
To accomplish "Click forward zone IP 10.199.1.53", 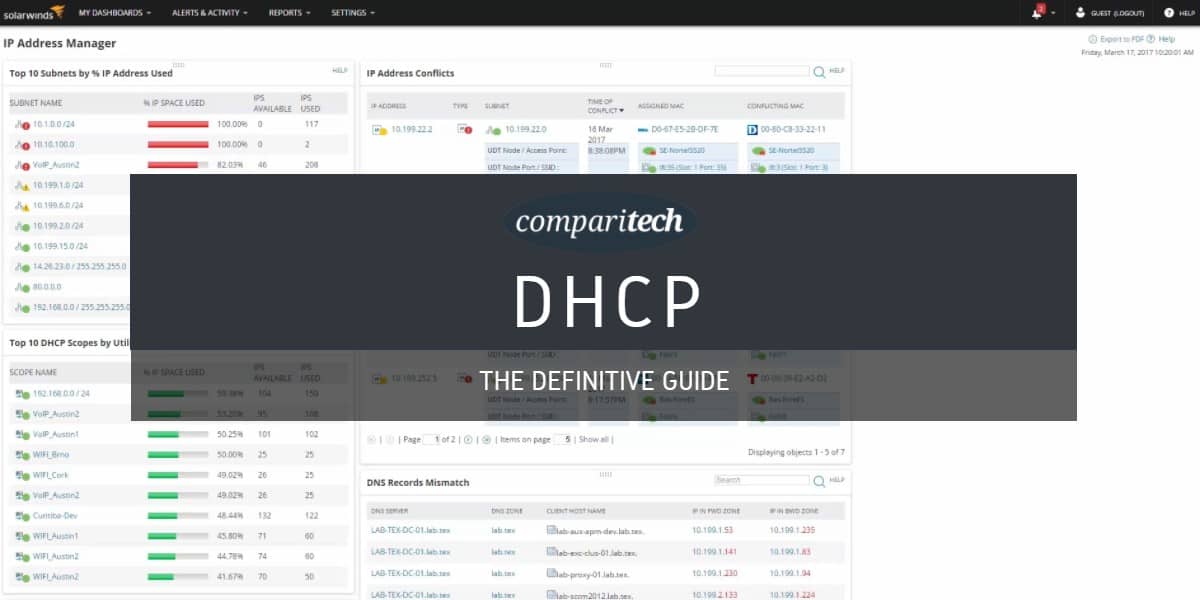I will (713, 530).
